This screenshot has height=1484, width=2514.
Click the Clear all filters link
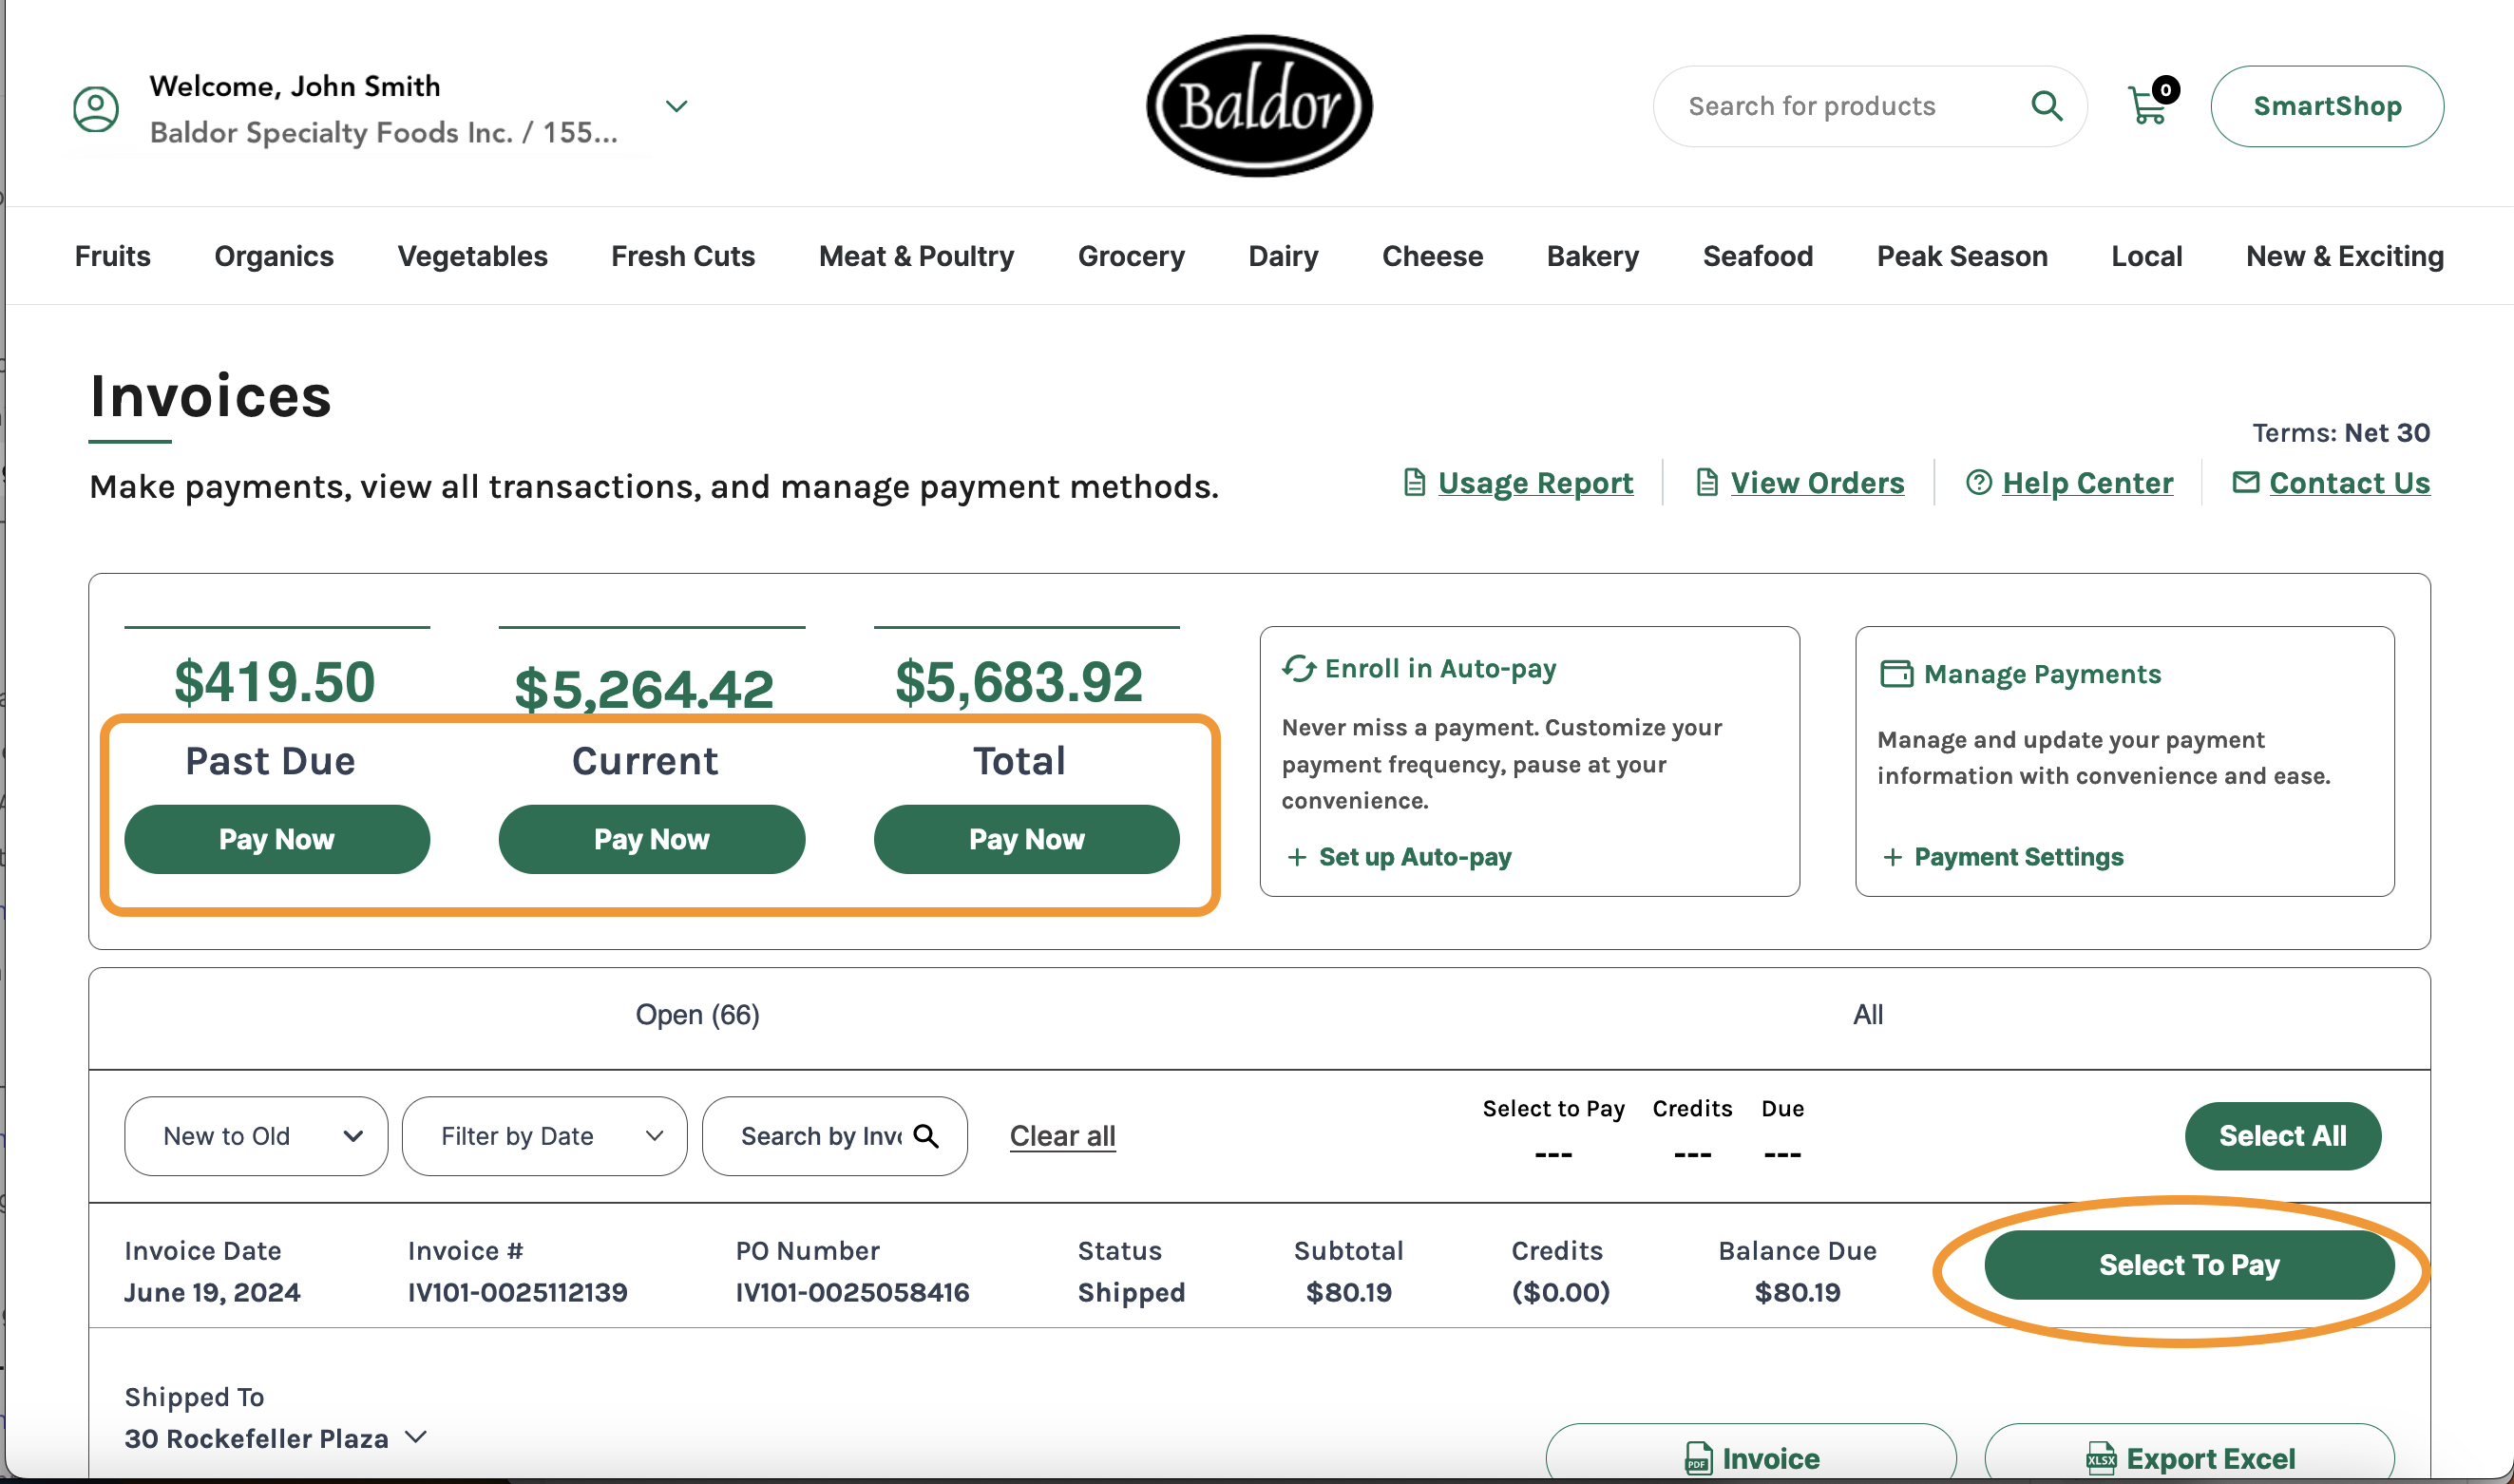(x=1062, y=1136)
